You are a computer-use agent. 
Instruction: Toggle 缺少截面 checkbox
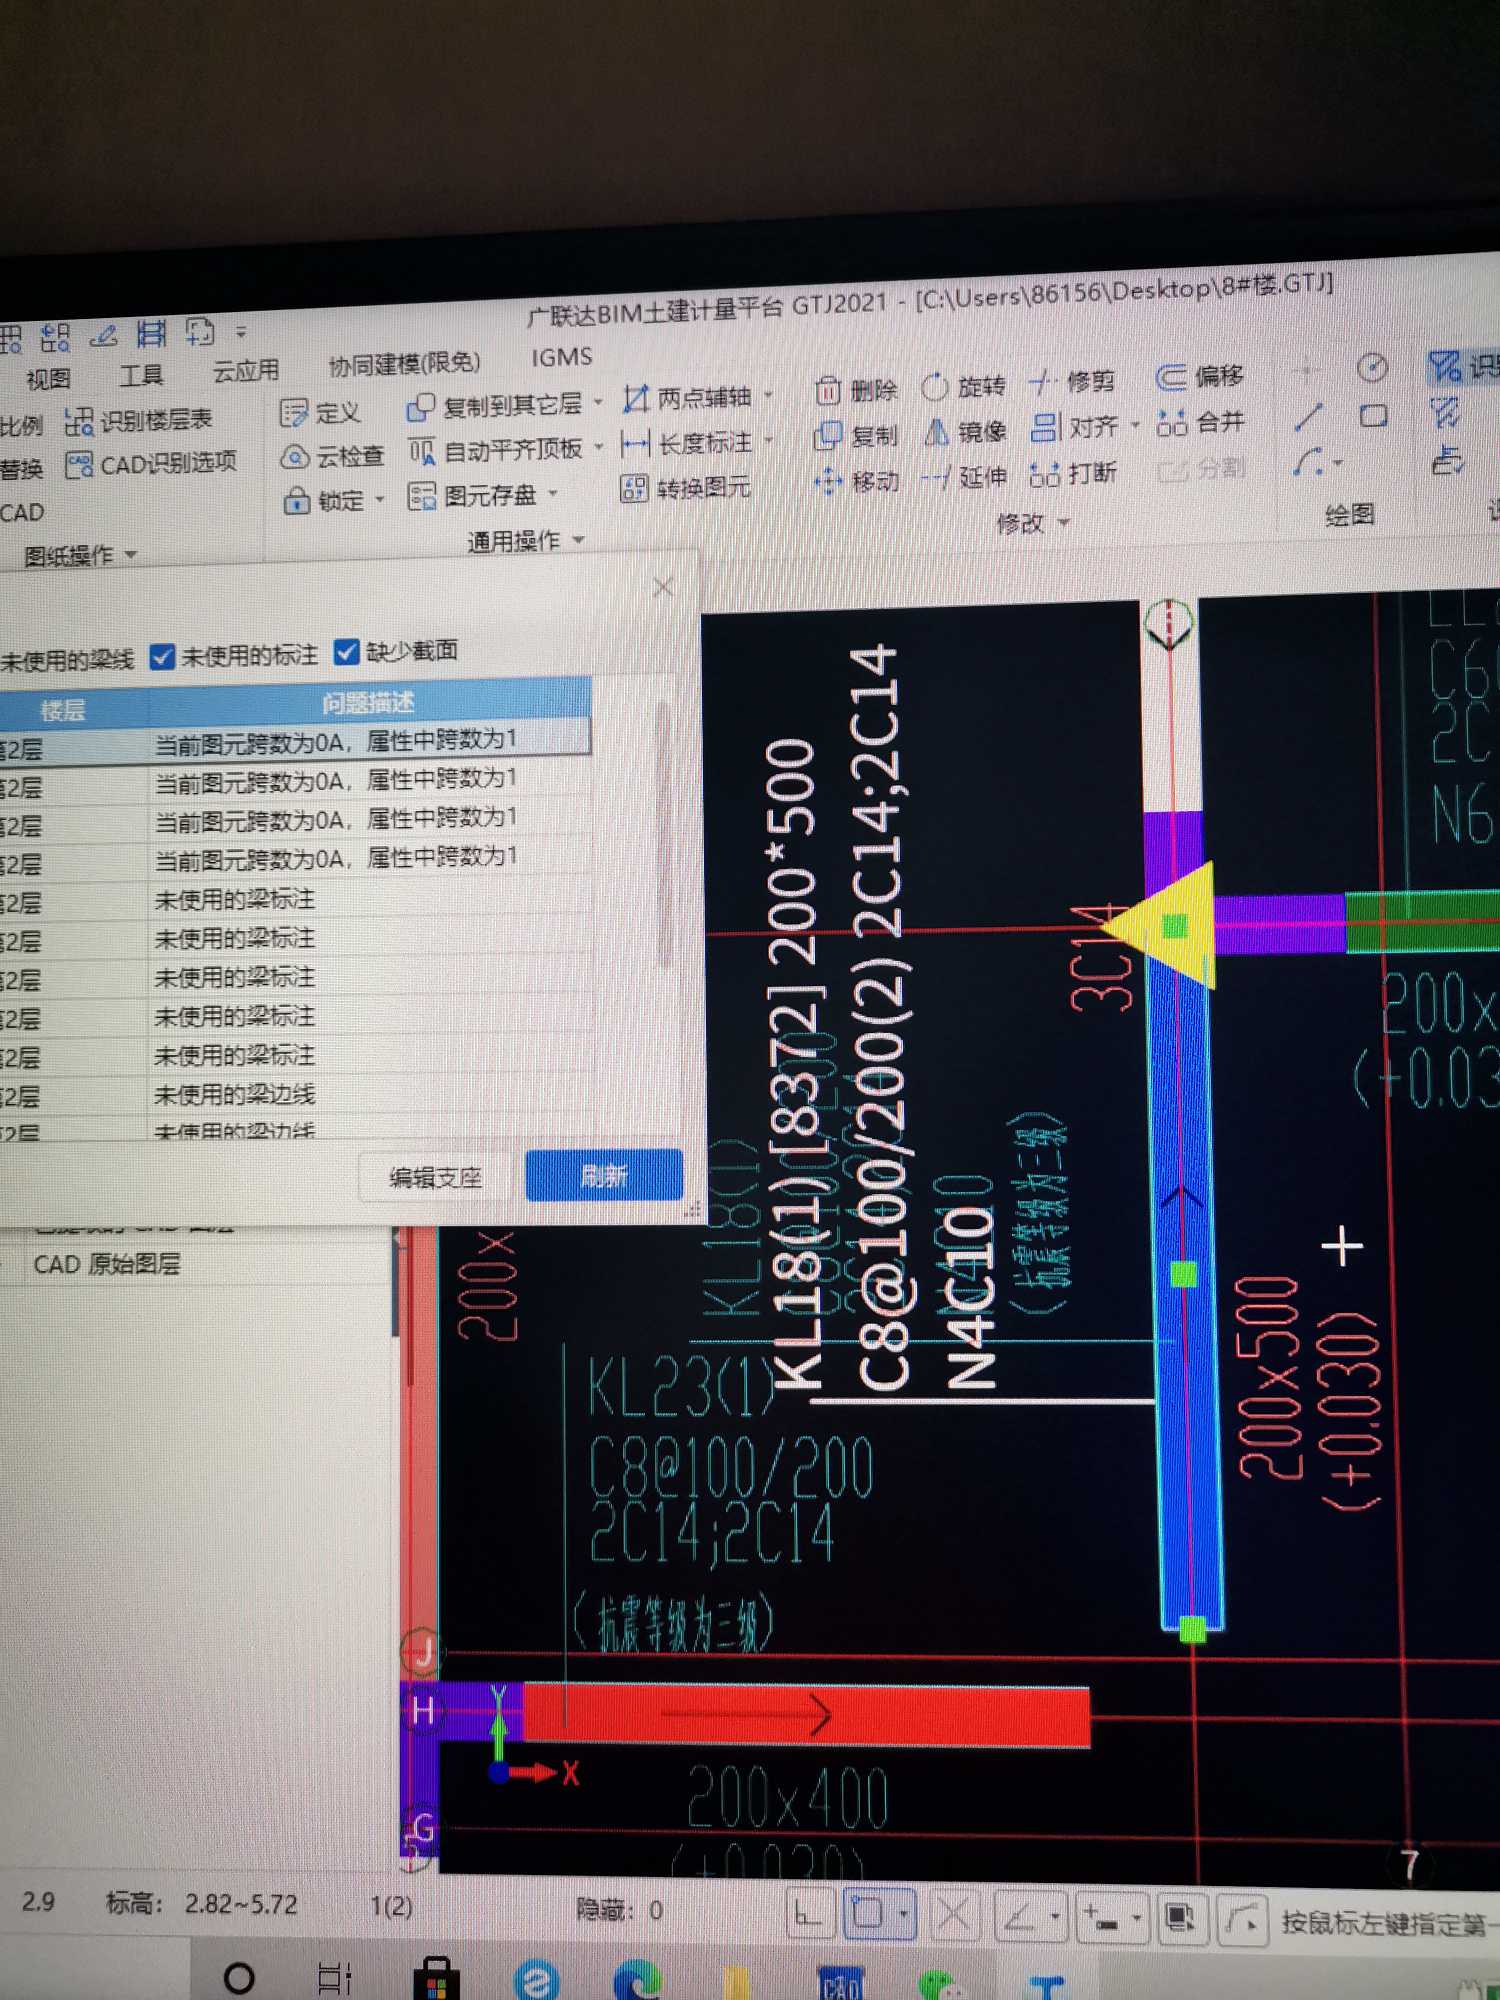346,652
